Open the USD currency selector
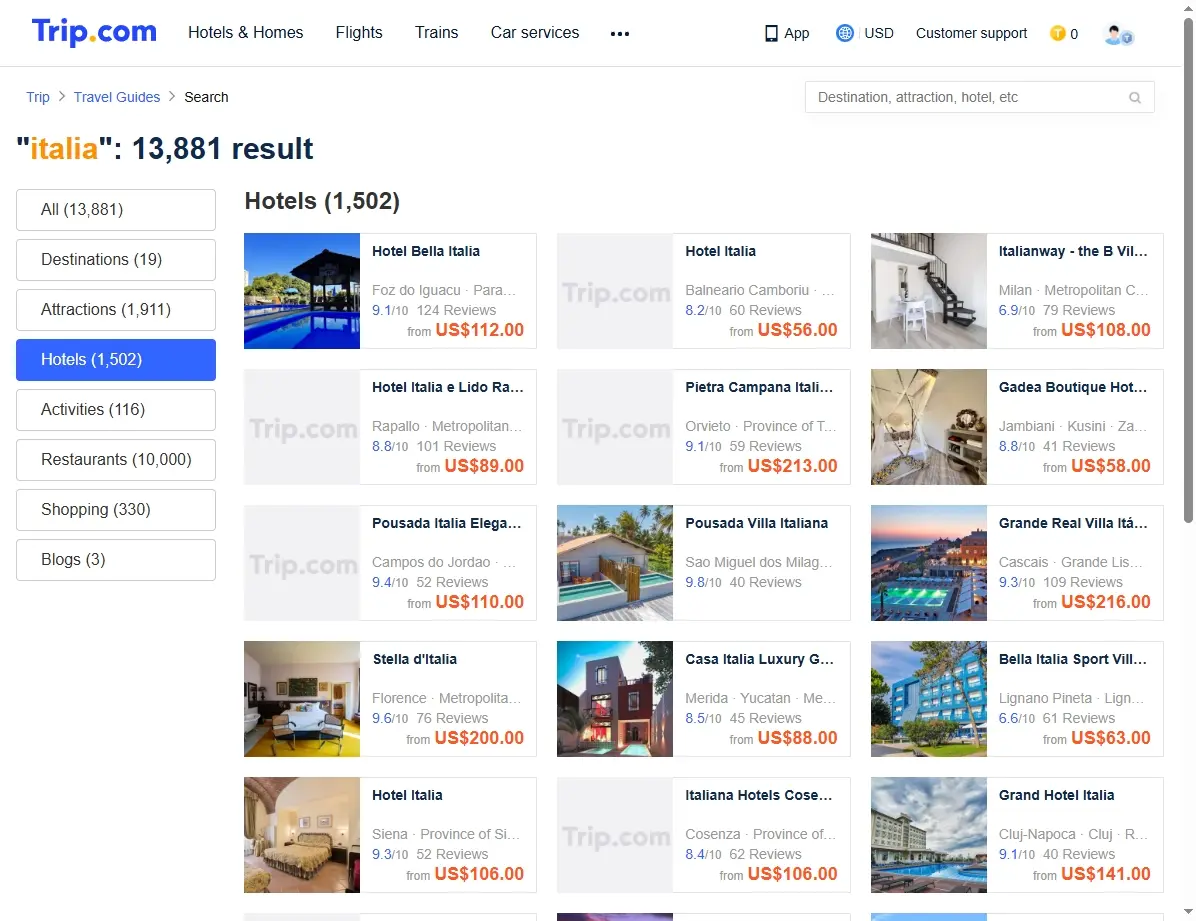The image size is (1196, 921). [x=879, y=33]
